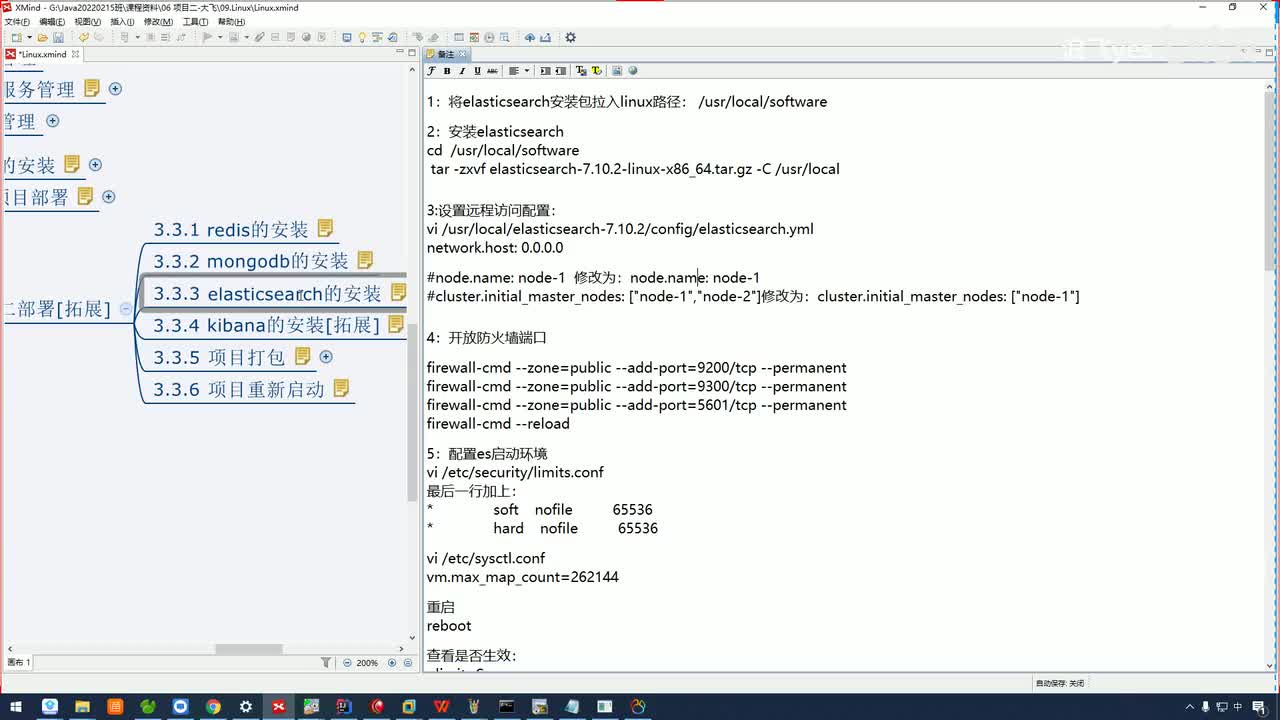
Task: Click the open file folder icon
Action: click(x=43, y=38)
